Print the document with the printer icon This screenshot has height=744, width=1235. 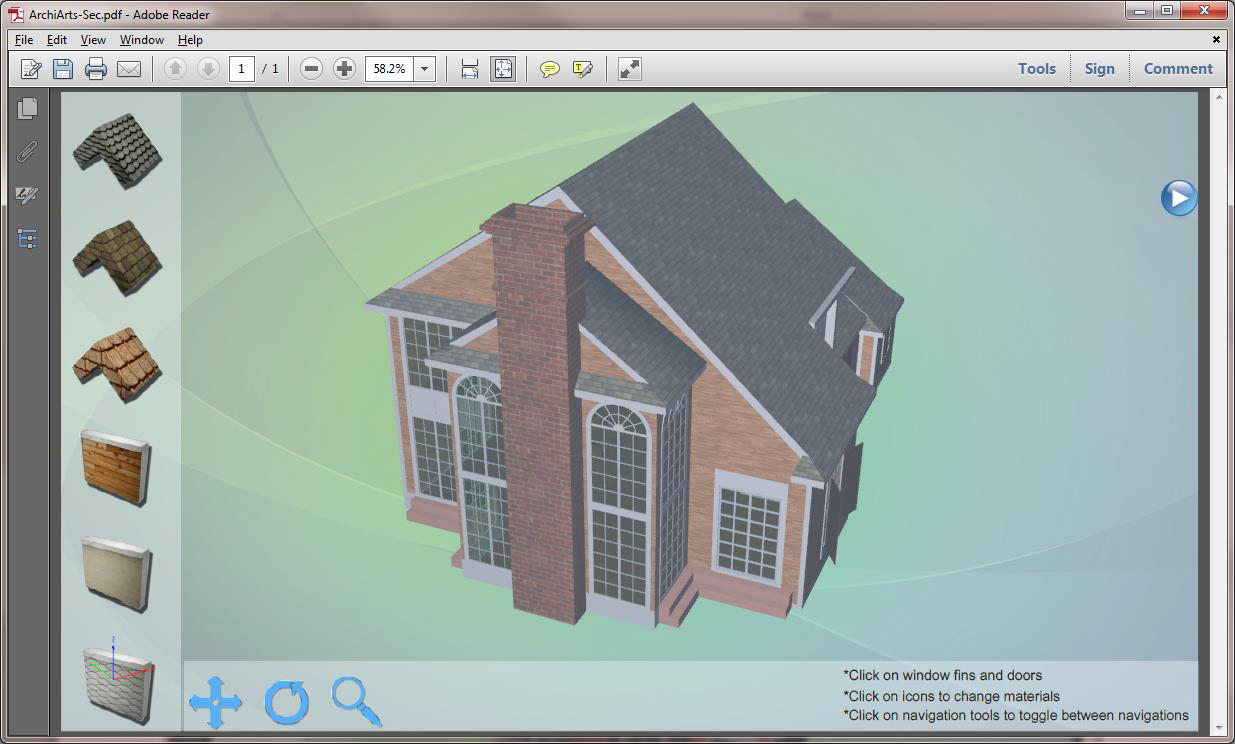pos(96,69)
